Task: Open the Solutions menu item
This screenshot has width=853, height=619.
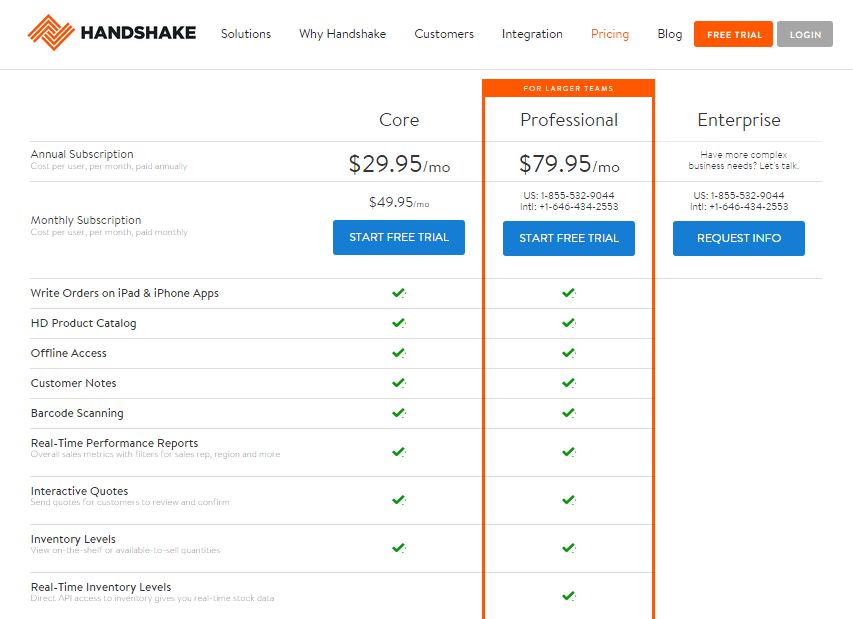Action: pyautogui.click(x=246, y=34)
